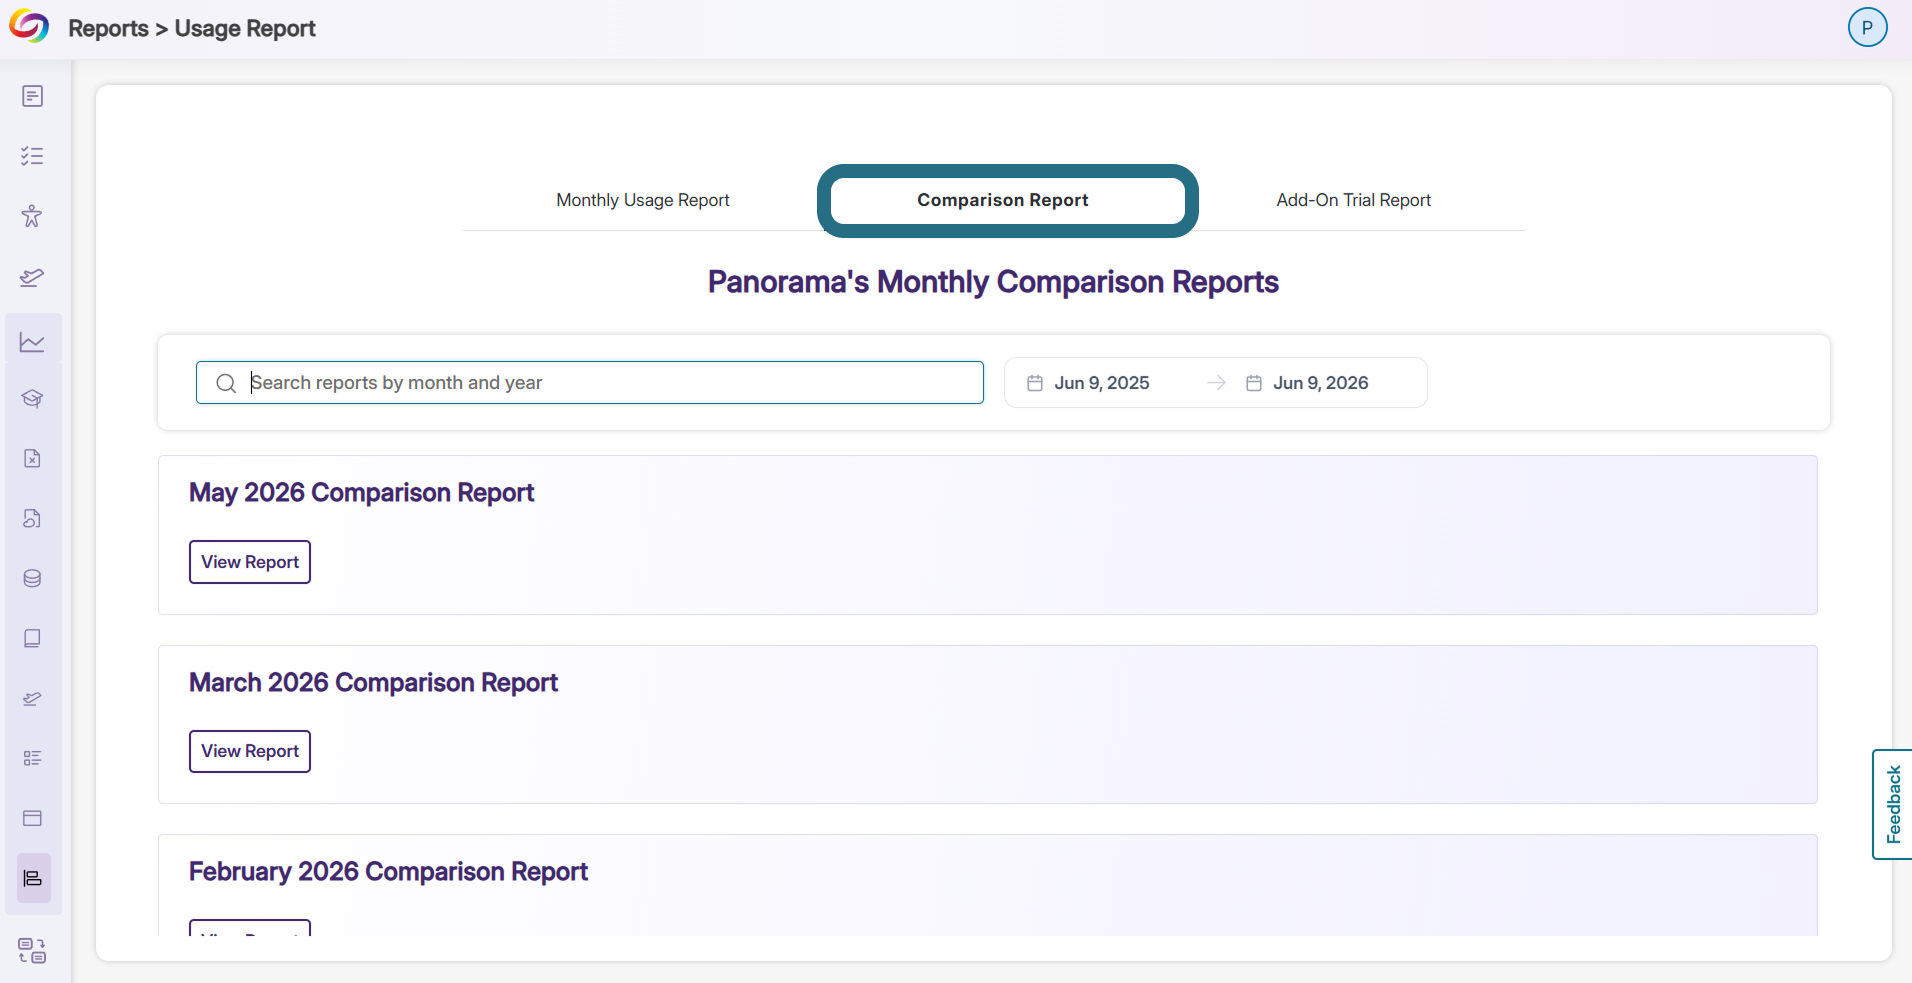The image size is (1912, 983).
Task: Open the accessibility person icon in the sidebar
Action: click(x=32, y=216)
